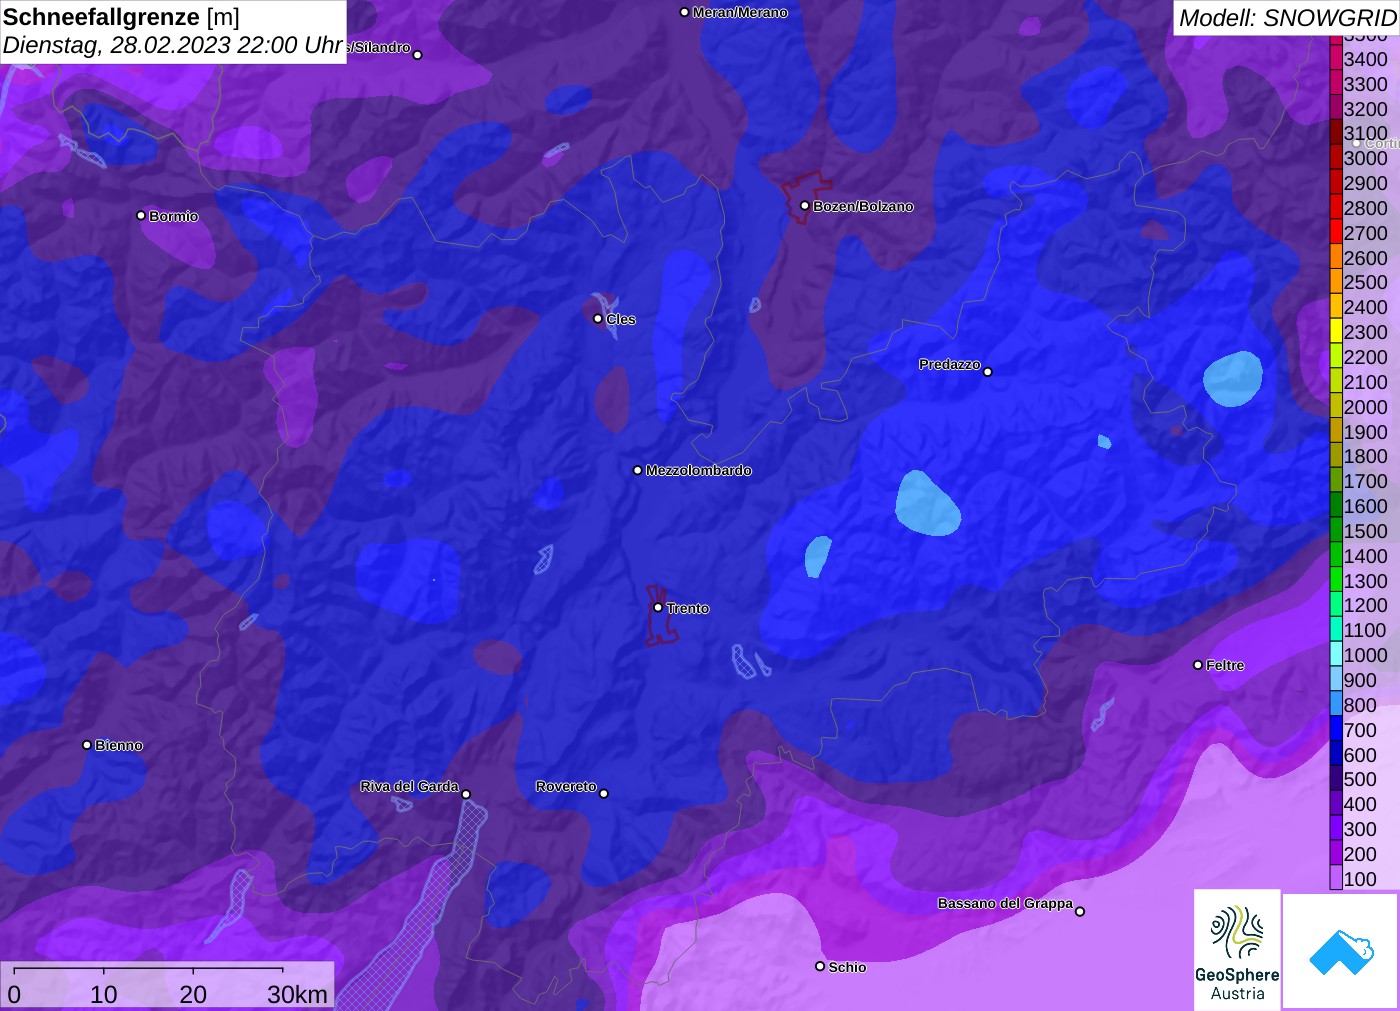Click the Trento city marker
Screen dimensions: 1400x1011
coord(658,607)
